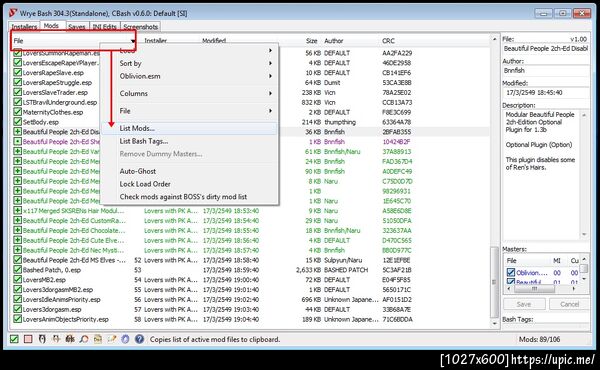Click the pencil notepad icon in bottom toolbar
600x370 pixels.
click(111, 339)
